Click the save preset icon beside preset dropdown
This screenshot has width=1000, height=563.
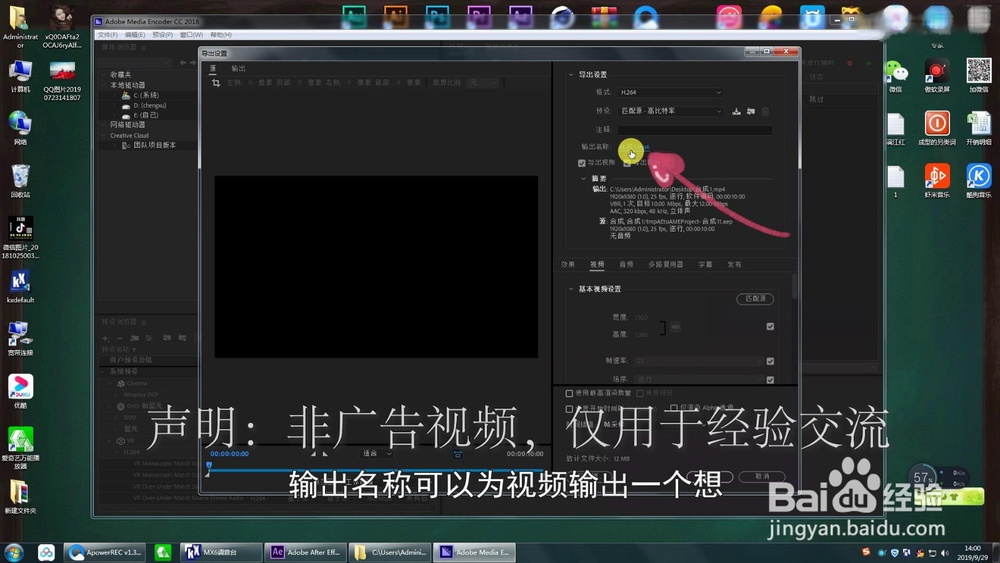(x=736, y=111)
